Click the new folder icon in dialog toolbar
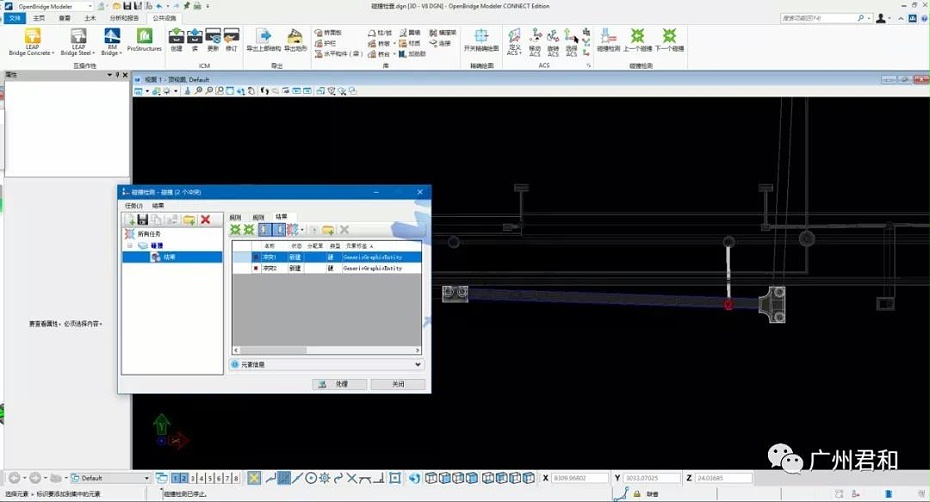Screen dimensions: 930x502 189,220
